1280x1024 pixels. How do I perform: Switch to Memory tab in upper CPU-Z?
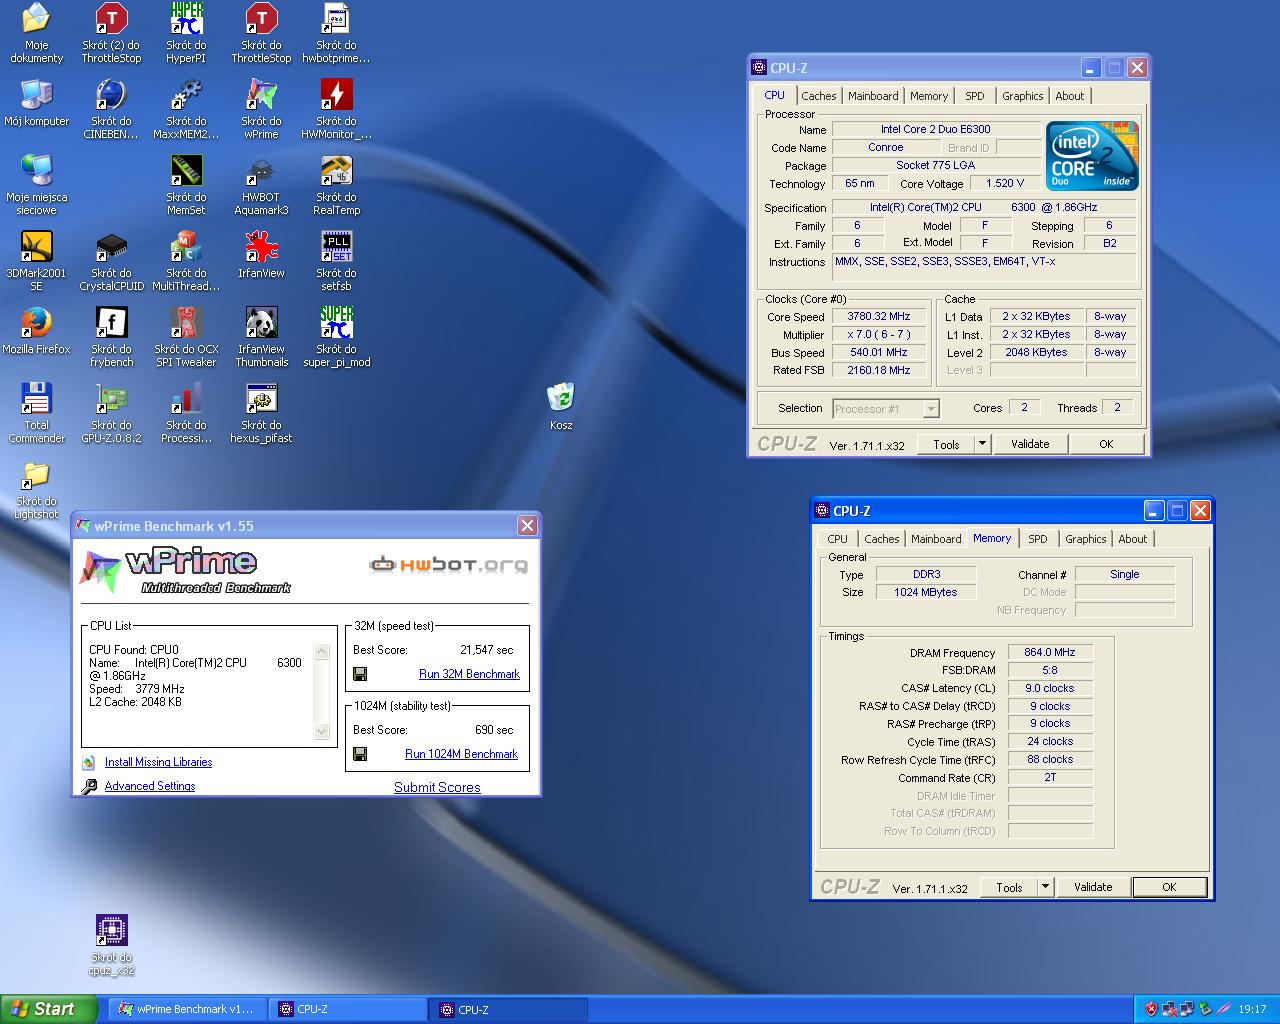[929, 96]
